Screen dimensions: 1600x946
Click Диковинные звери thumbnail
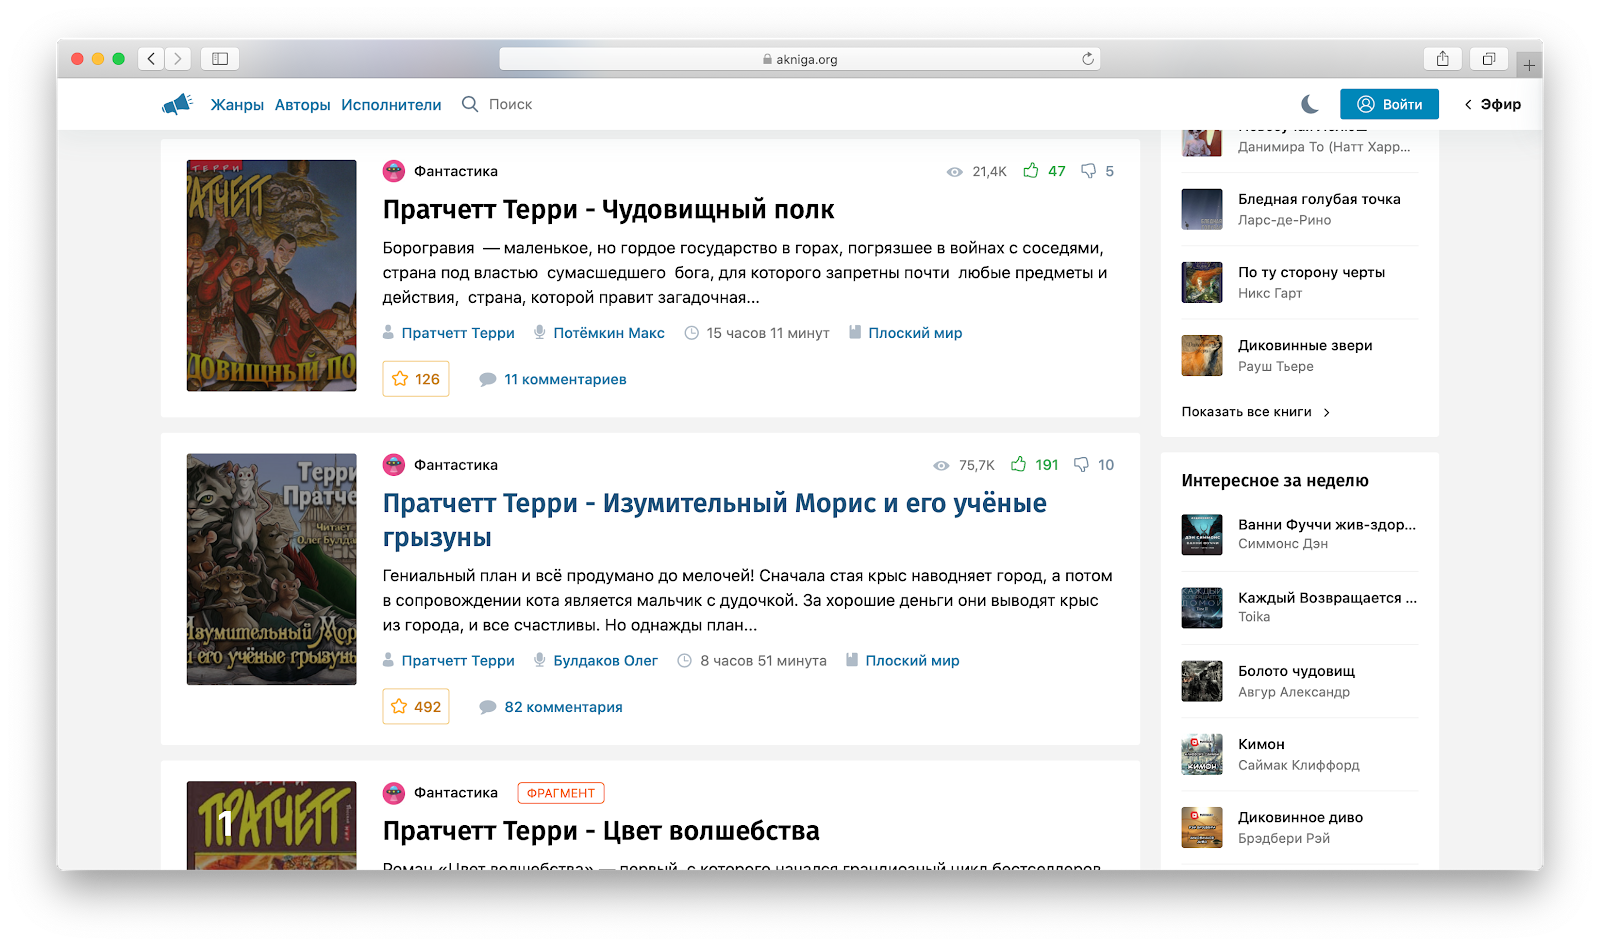[x=1202, y=355]
